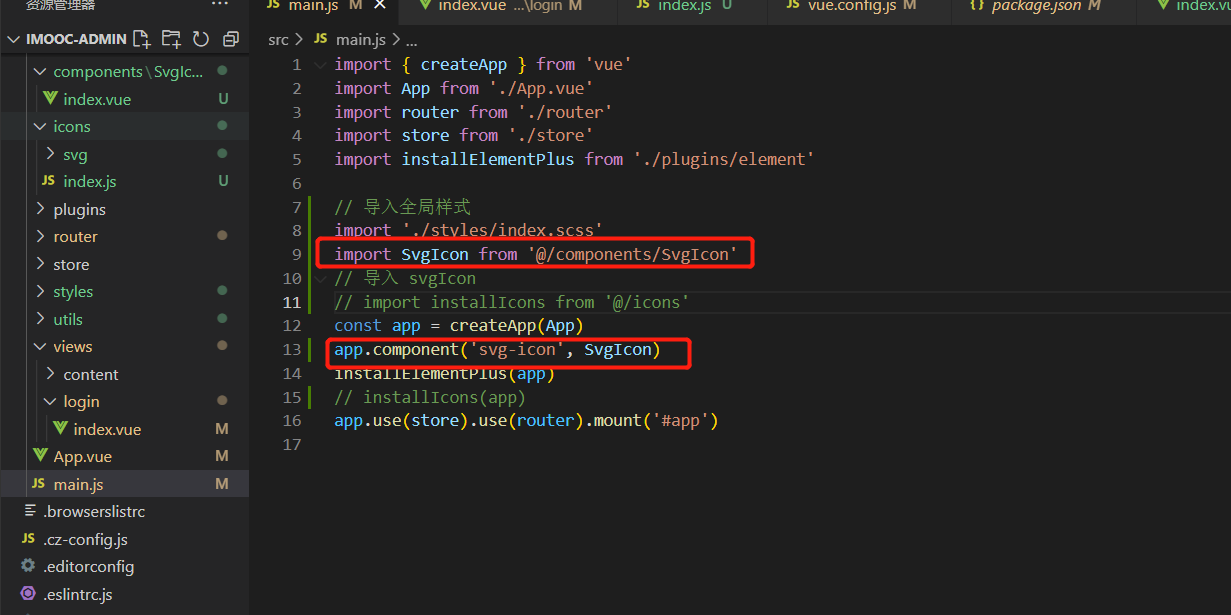Click the braces icon on package.json tab
The width and height of the screenshot is (1231, 615).
[x=977, y=6]
